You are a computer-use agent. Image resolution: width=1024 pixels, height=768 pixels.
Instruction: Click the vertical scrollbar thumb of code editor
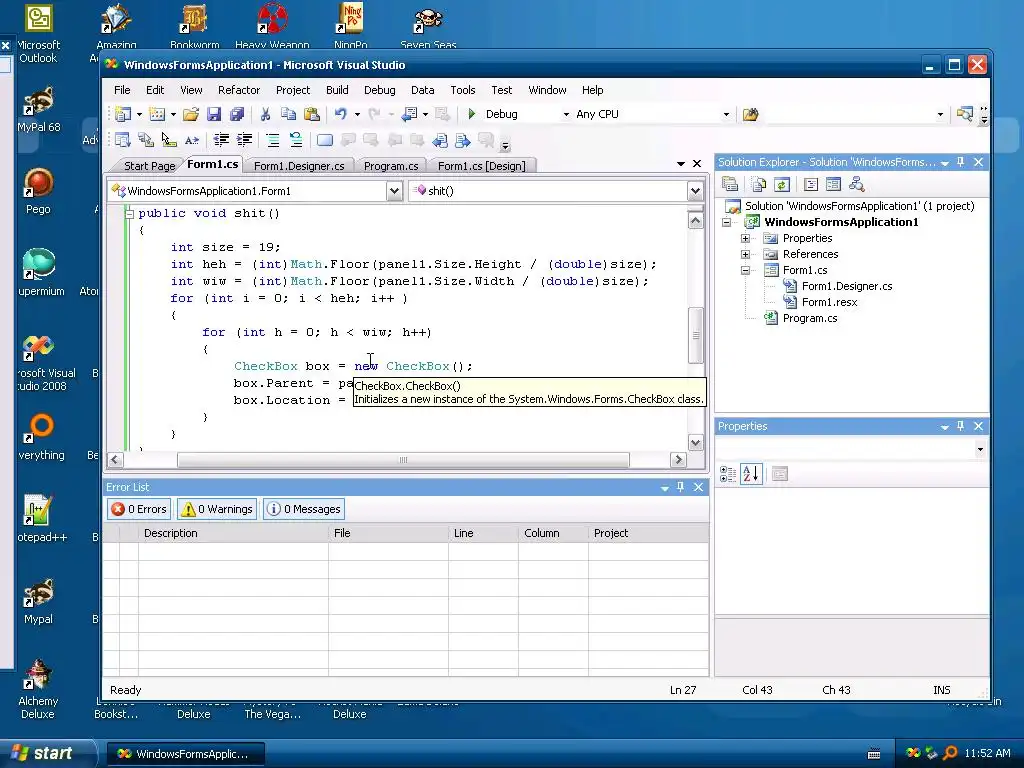(x=696, y=335)
